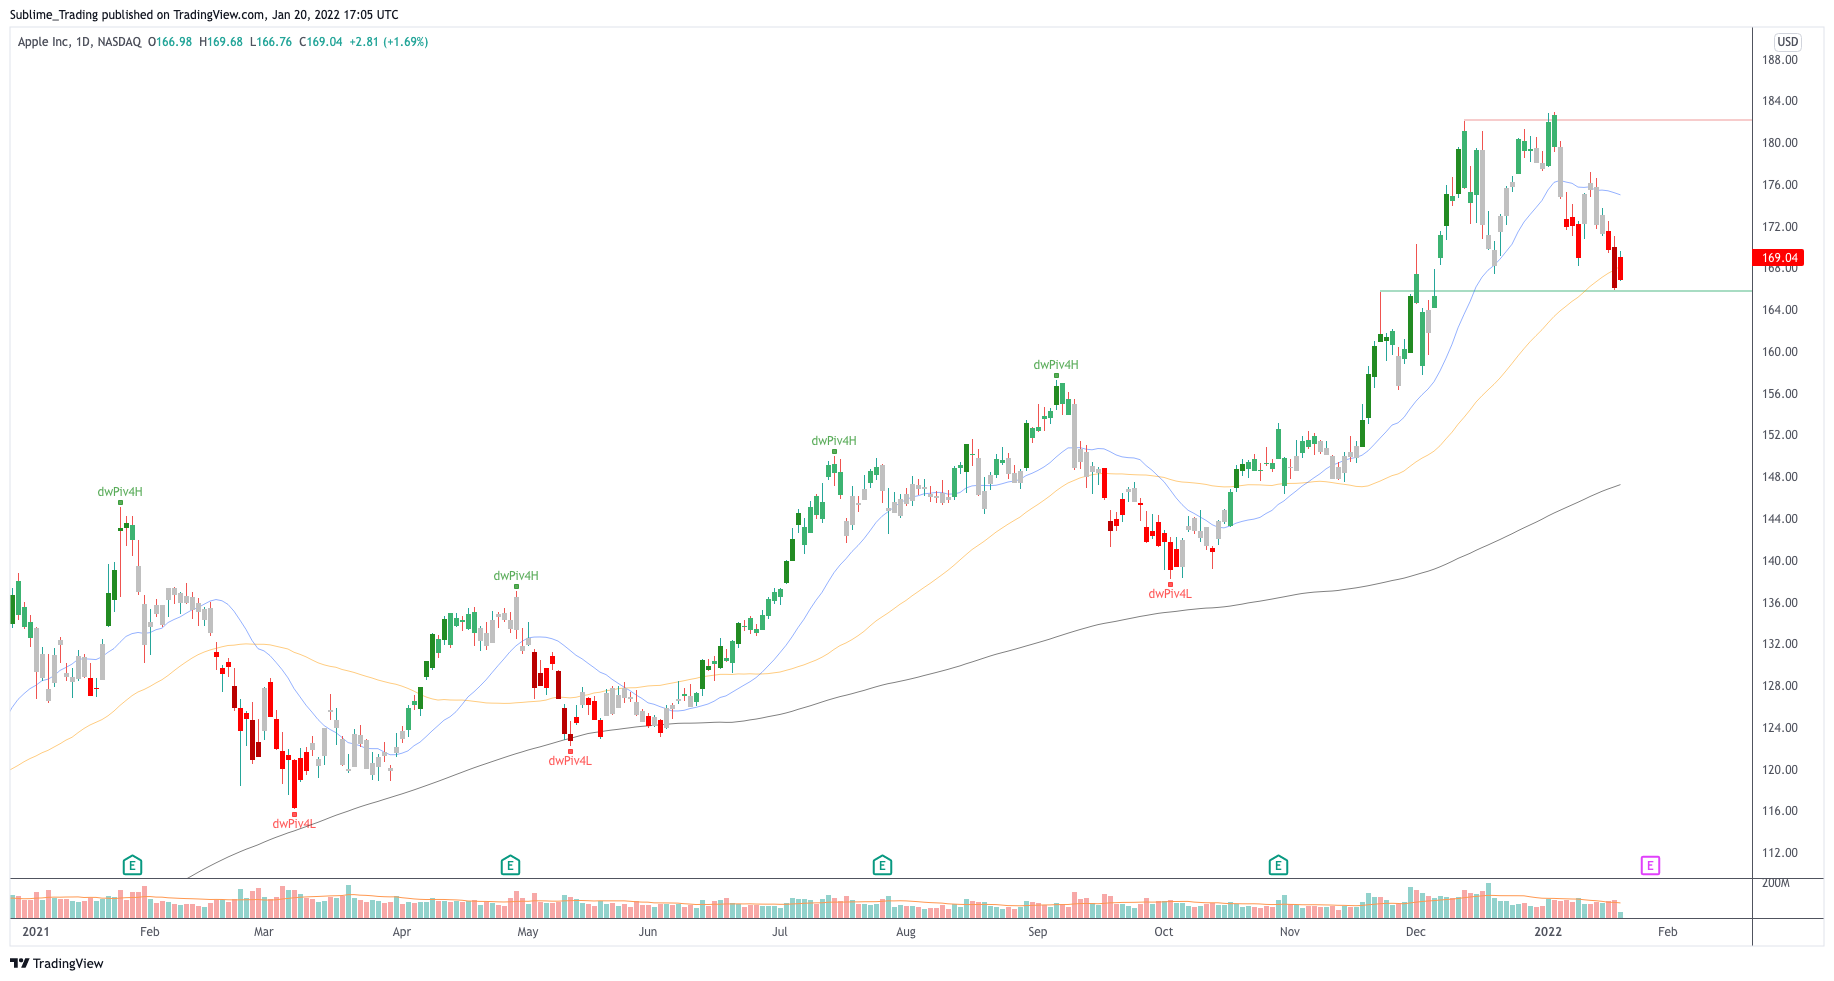This screenshot has height=981, width=1834.
Task: Click the earnings E marker near November
Action: (x=1278, y=865)
